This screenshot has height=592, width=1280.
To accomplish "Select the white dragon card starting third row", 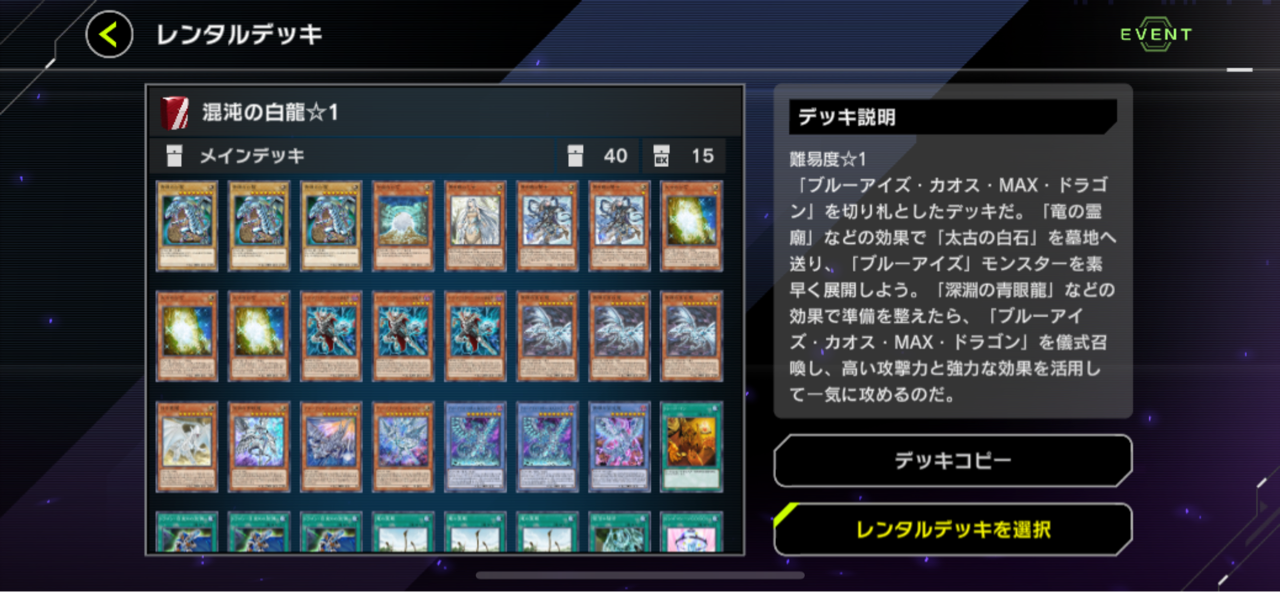I will tap(187, 446).
